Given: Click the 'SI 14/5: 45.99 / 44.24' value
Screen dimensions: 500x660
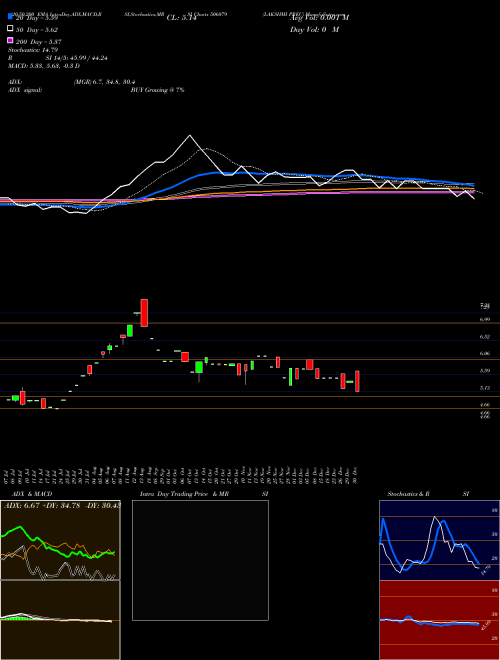Looking at the screenshot, I should (x=76, y=58).
